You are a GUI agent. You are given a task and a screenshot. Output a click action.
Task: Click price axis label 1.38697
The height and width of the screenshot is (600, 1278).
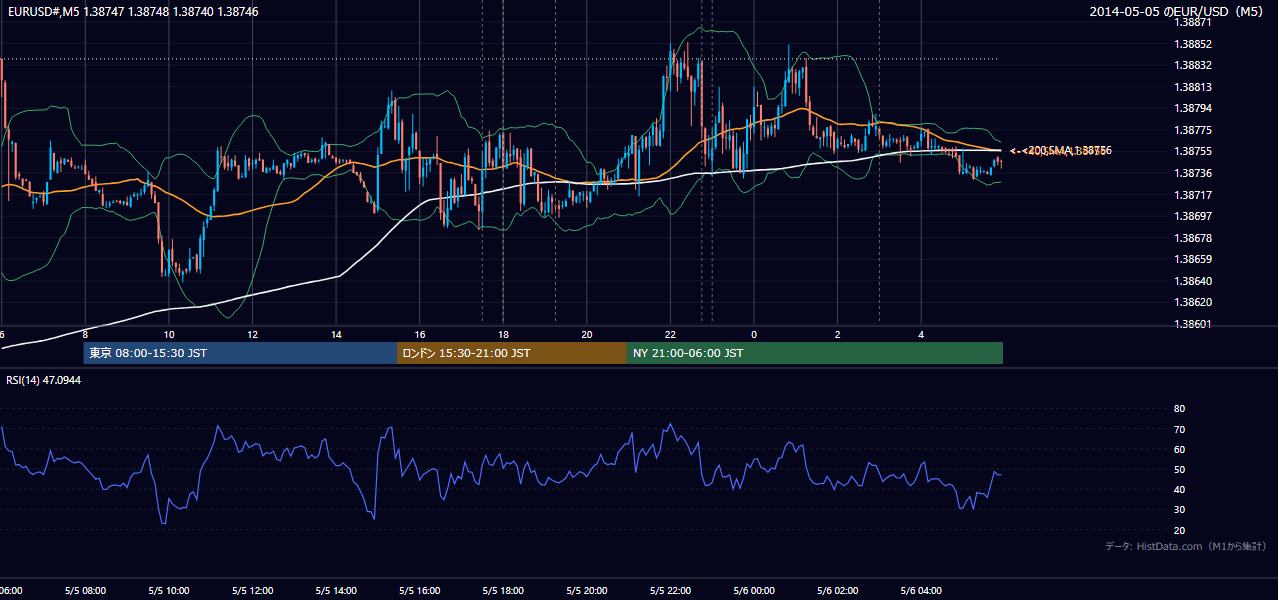[x=1192, y=216]
